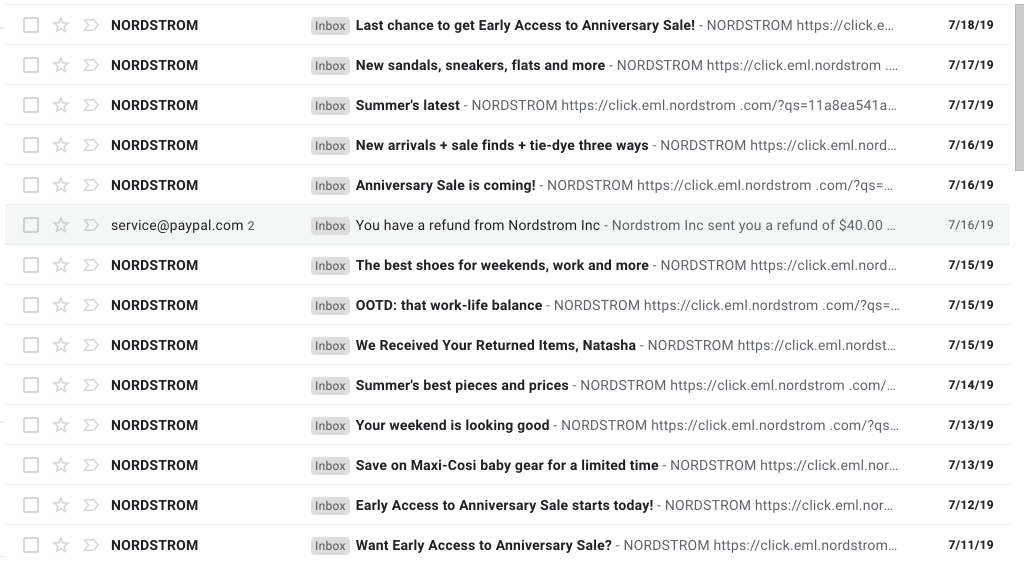Select checkbox for 'Summer's best pieces and prices'
This screenshot has width=1024, height=564.
(31, 385)
